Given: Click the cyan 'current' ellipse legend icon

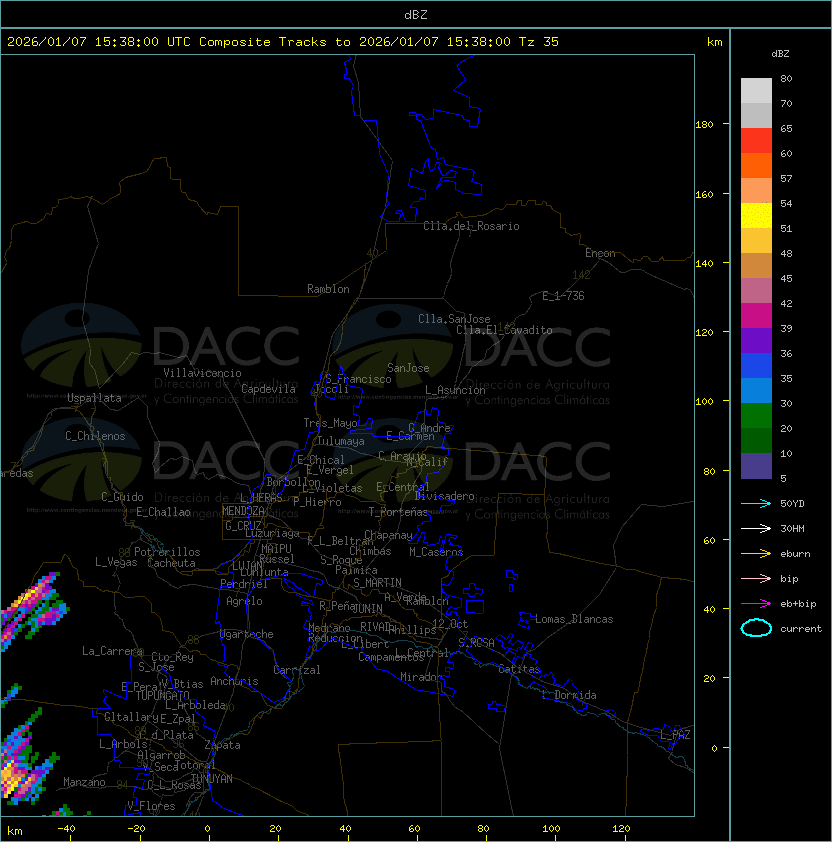Looking at the screenshot, I should click(756, 628).
